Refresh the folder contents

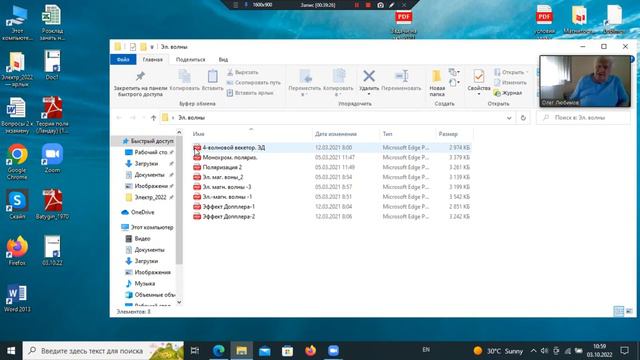click(523, 118)
